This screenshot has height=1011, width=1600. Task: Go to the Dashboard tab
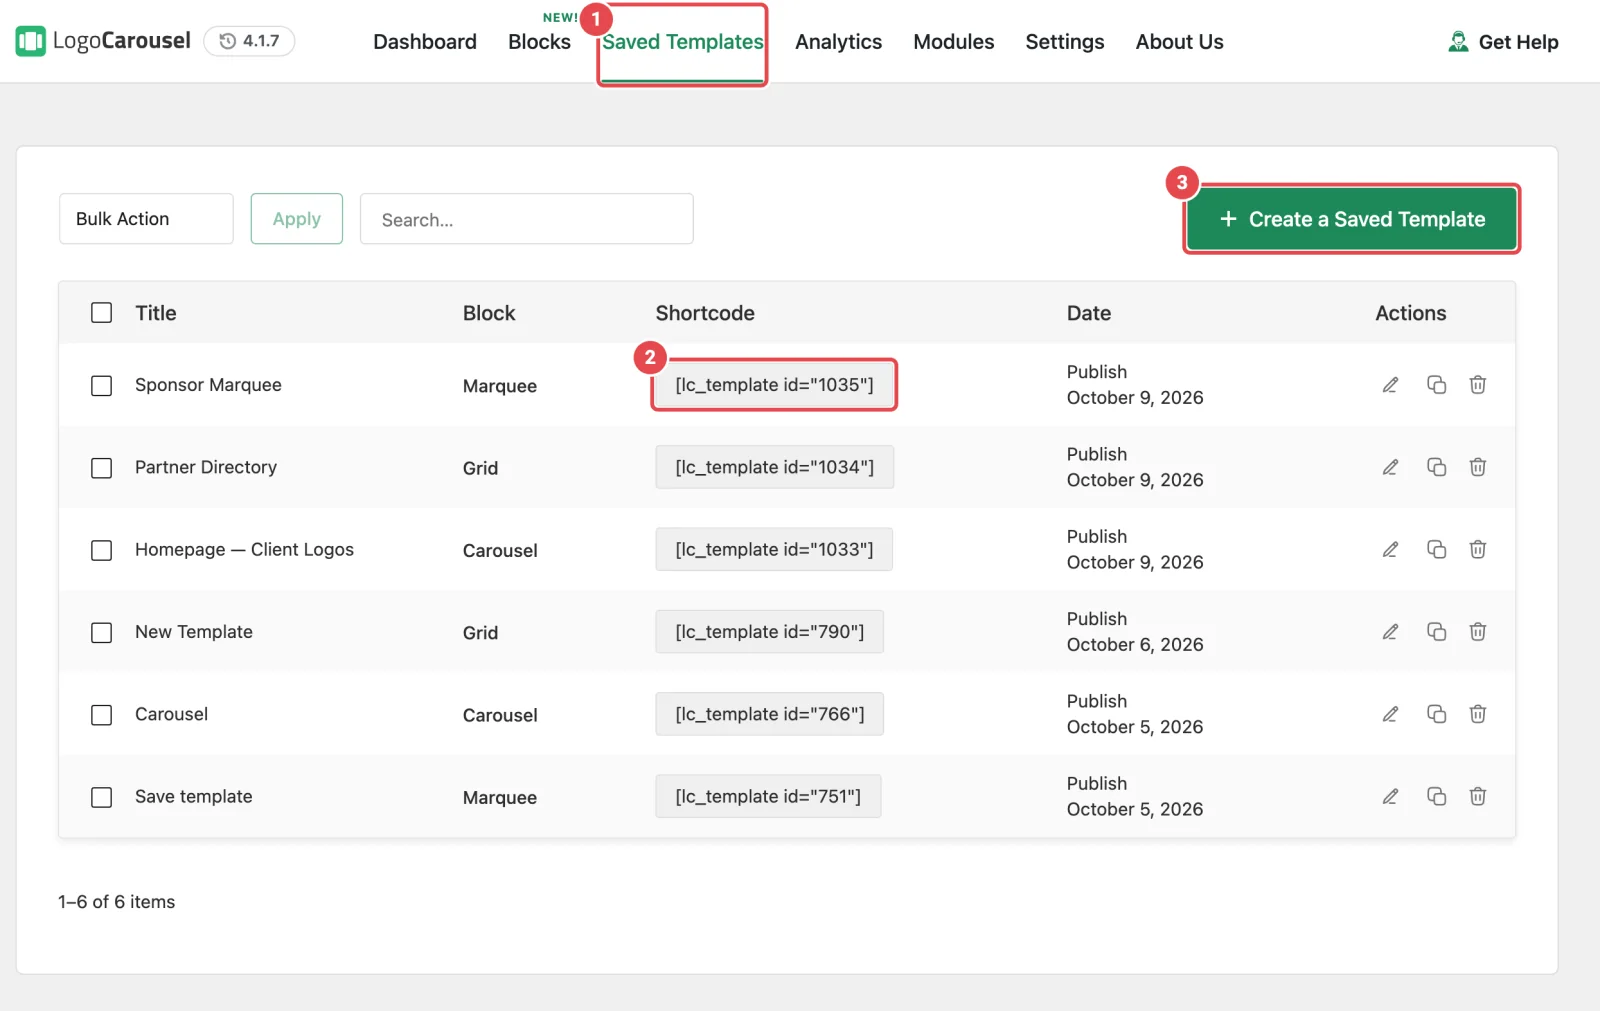click(x=425, y=42)
